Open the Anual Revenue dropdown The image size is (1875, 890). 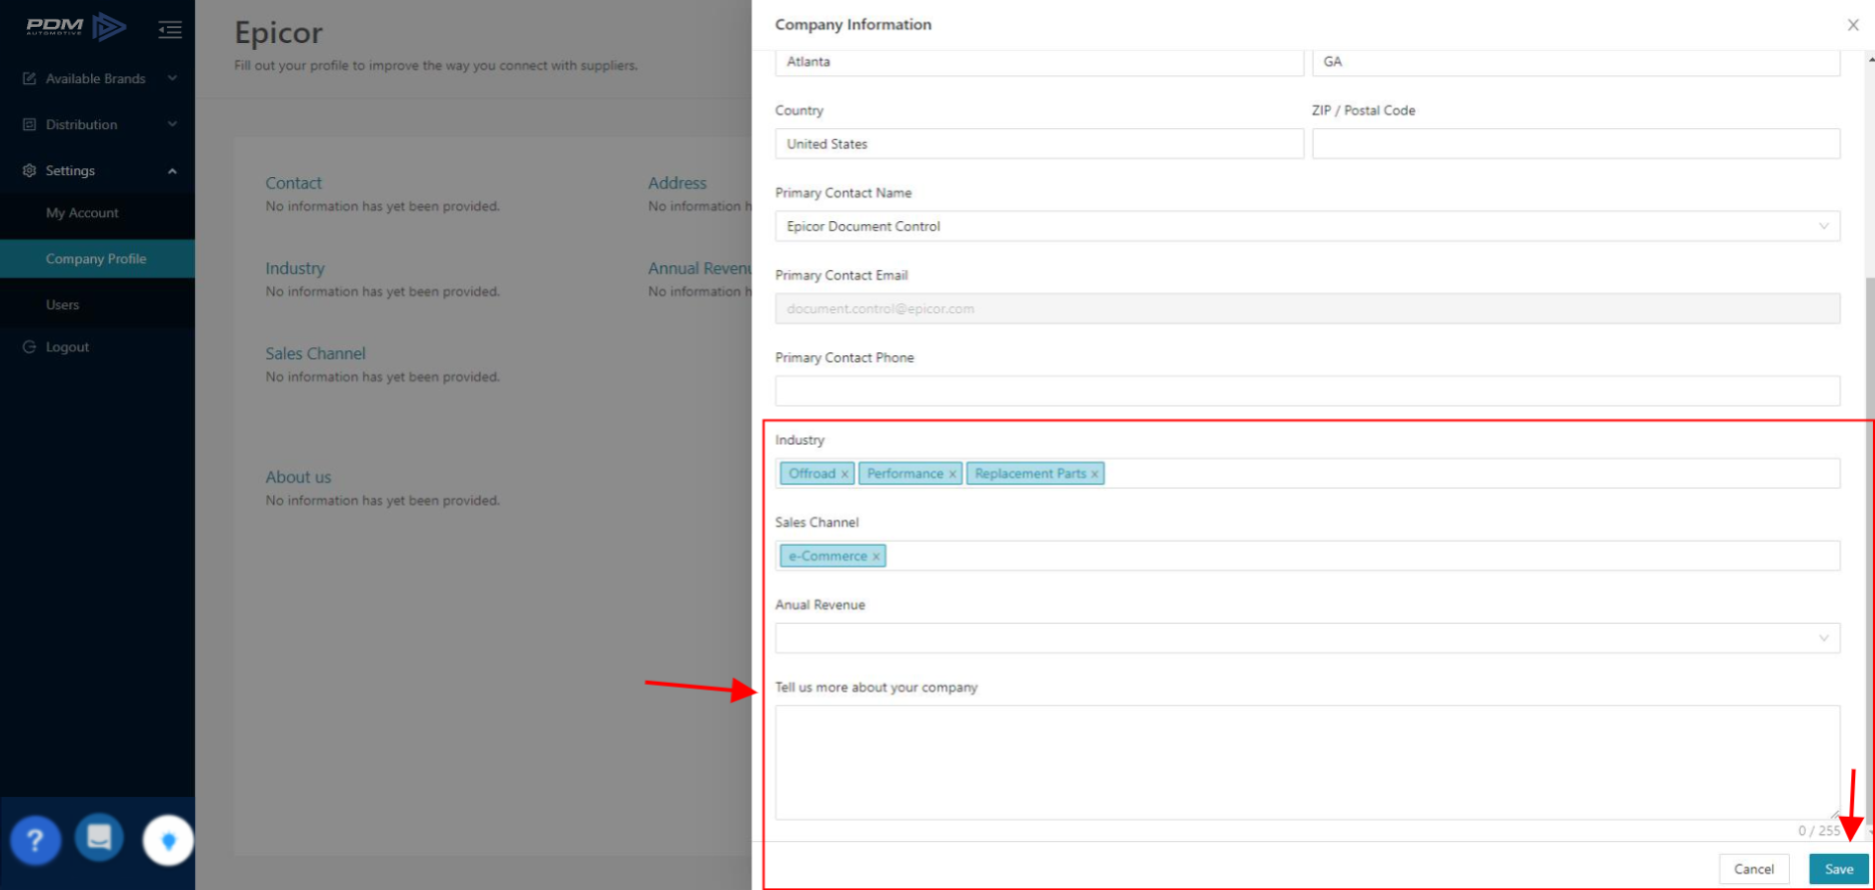(1307, 638)
